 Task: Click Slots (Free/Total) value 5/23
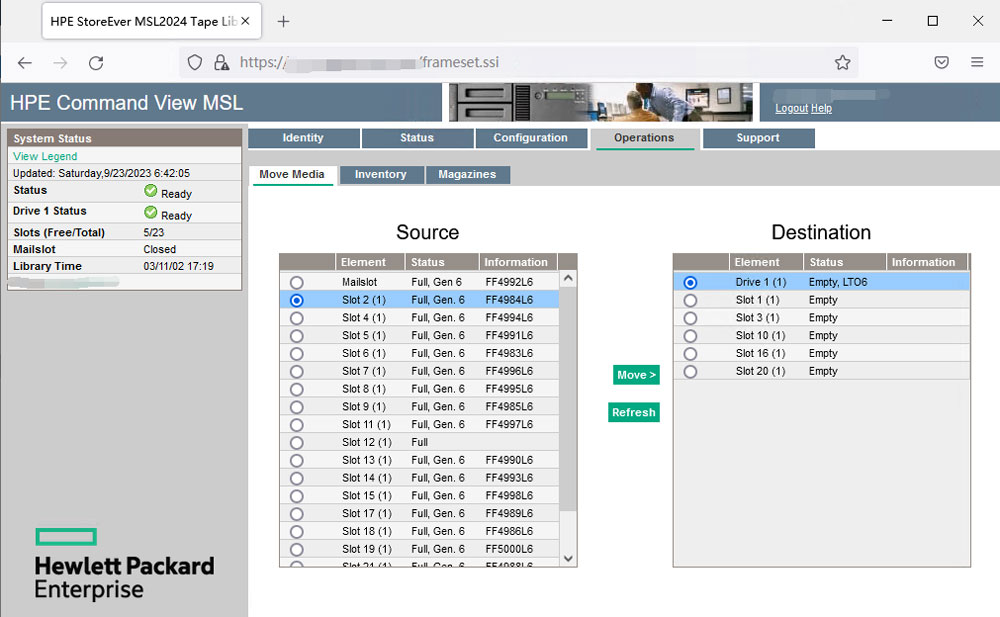[154, 233]
